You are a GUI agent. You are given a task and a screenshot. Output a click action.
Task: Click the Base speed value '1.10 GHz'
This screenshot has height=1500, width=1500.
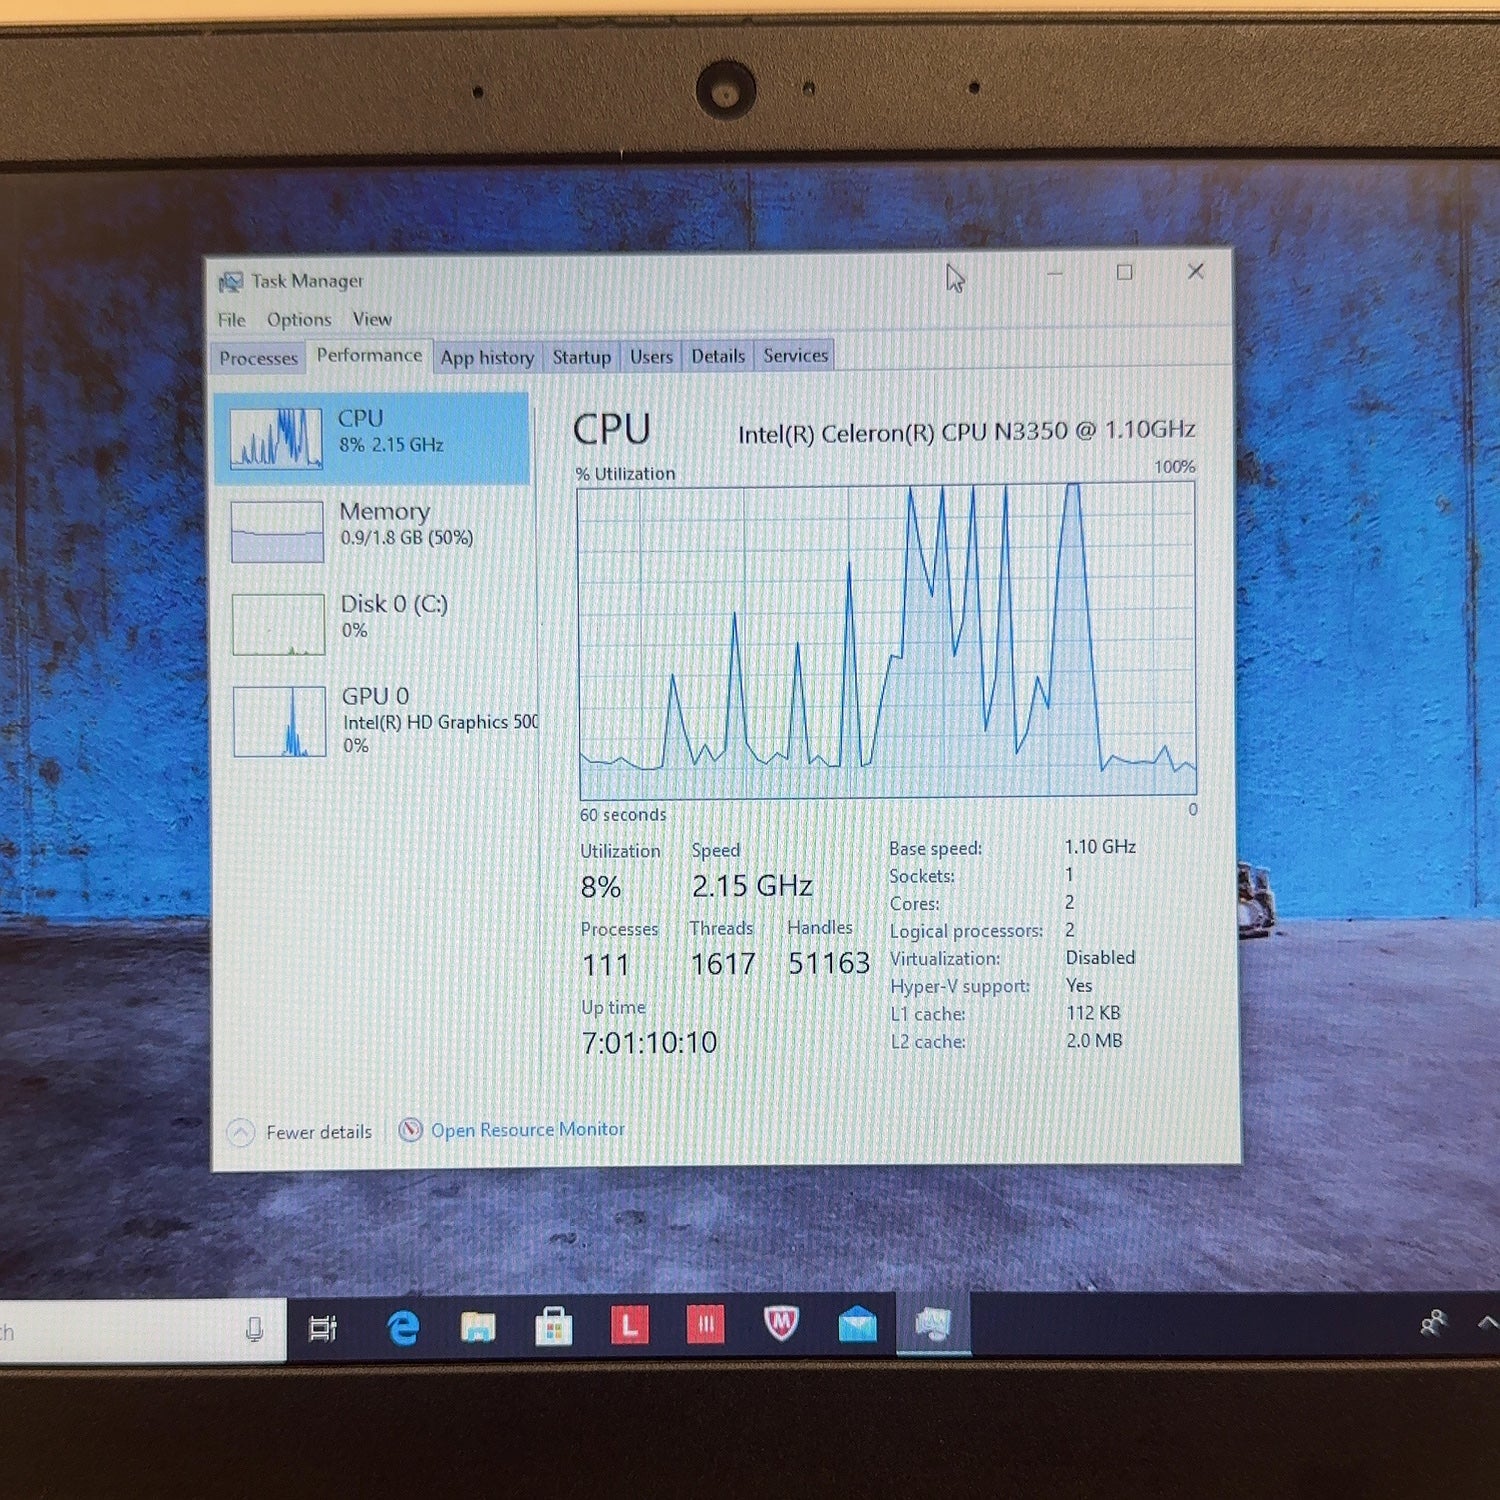pyautogui.click(x=1100, y=847)
